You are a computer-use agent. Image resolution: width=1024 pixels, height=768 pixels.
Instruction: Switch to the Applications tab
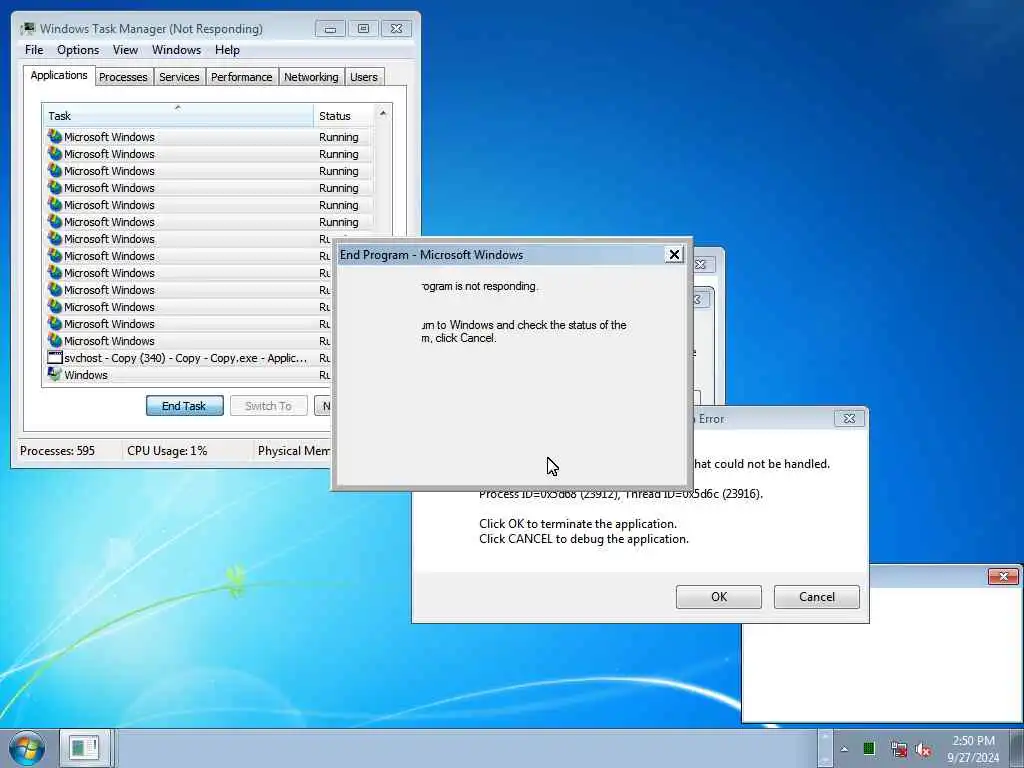pyautogui.click(x=59, y=75)
